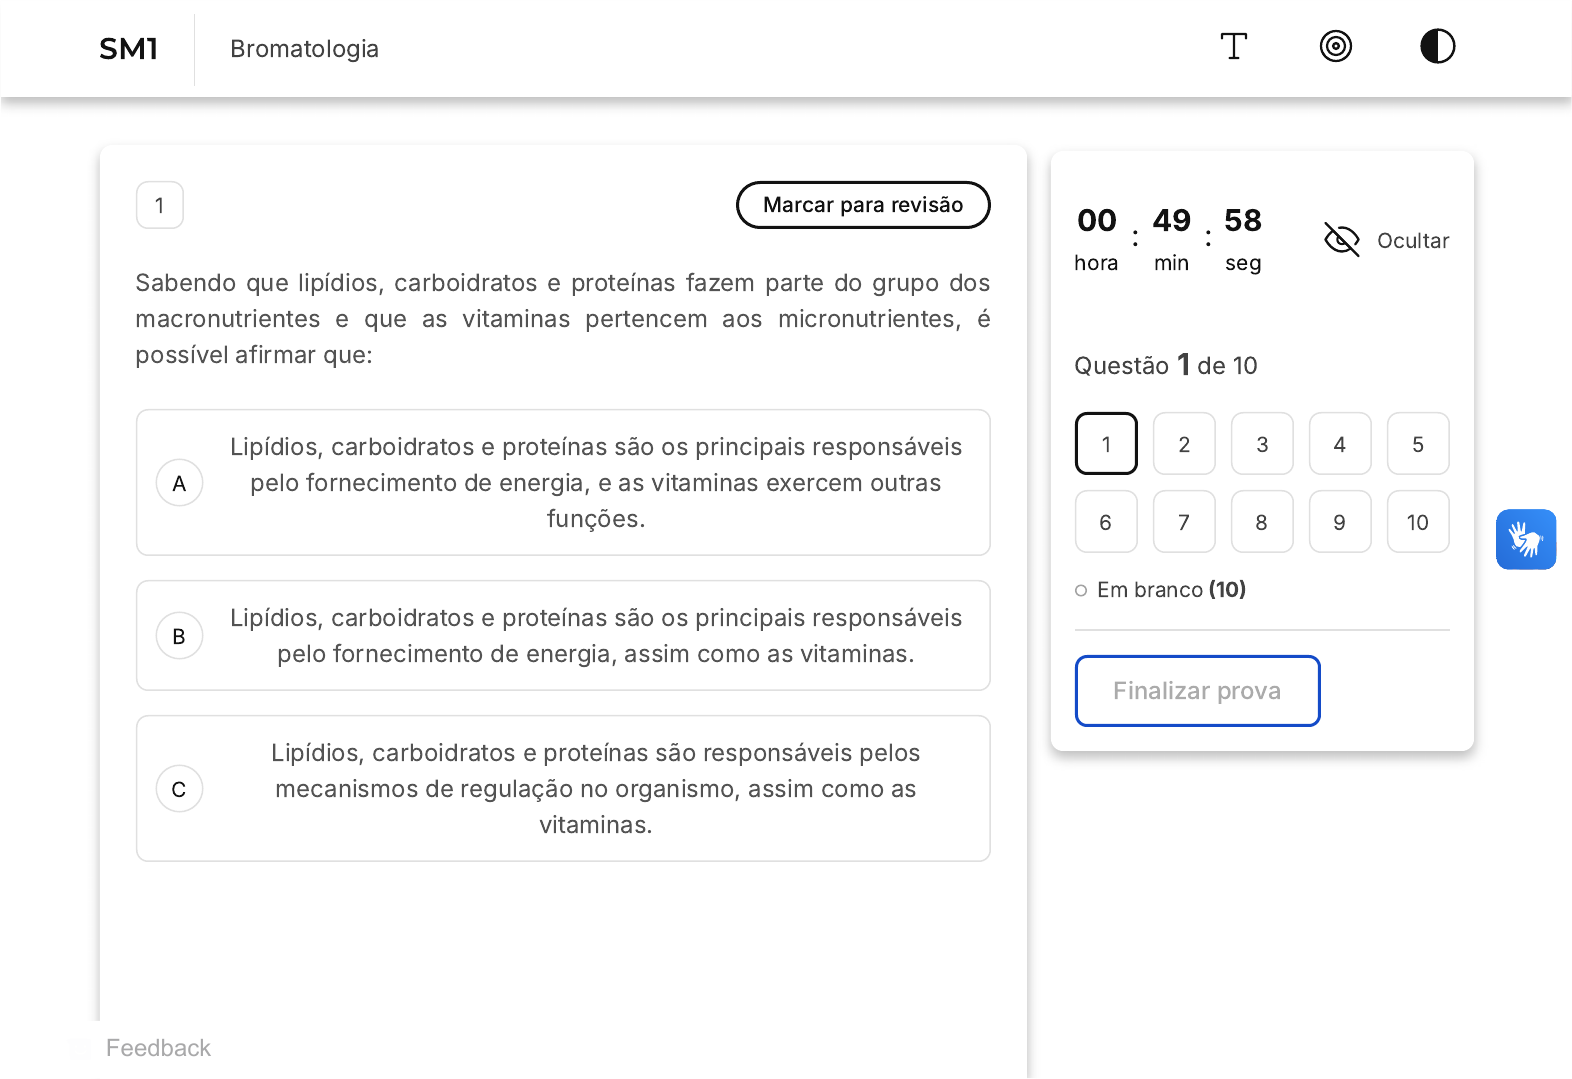Click the crossed-out eye timer icon

point(1341,240)
